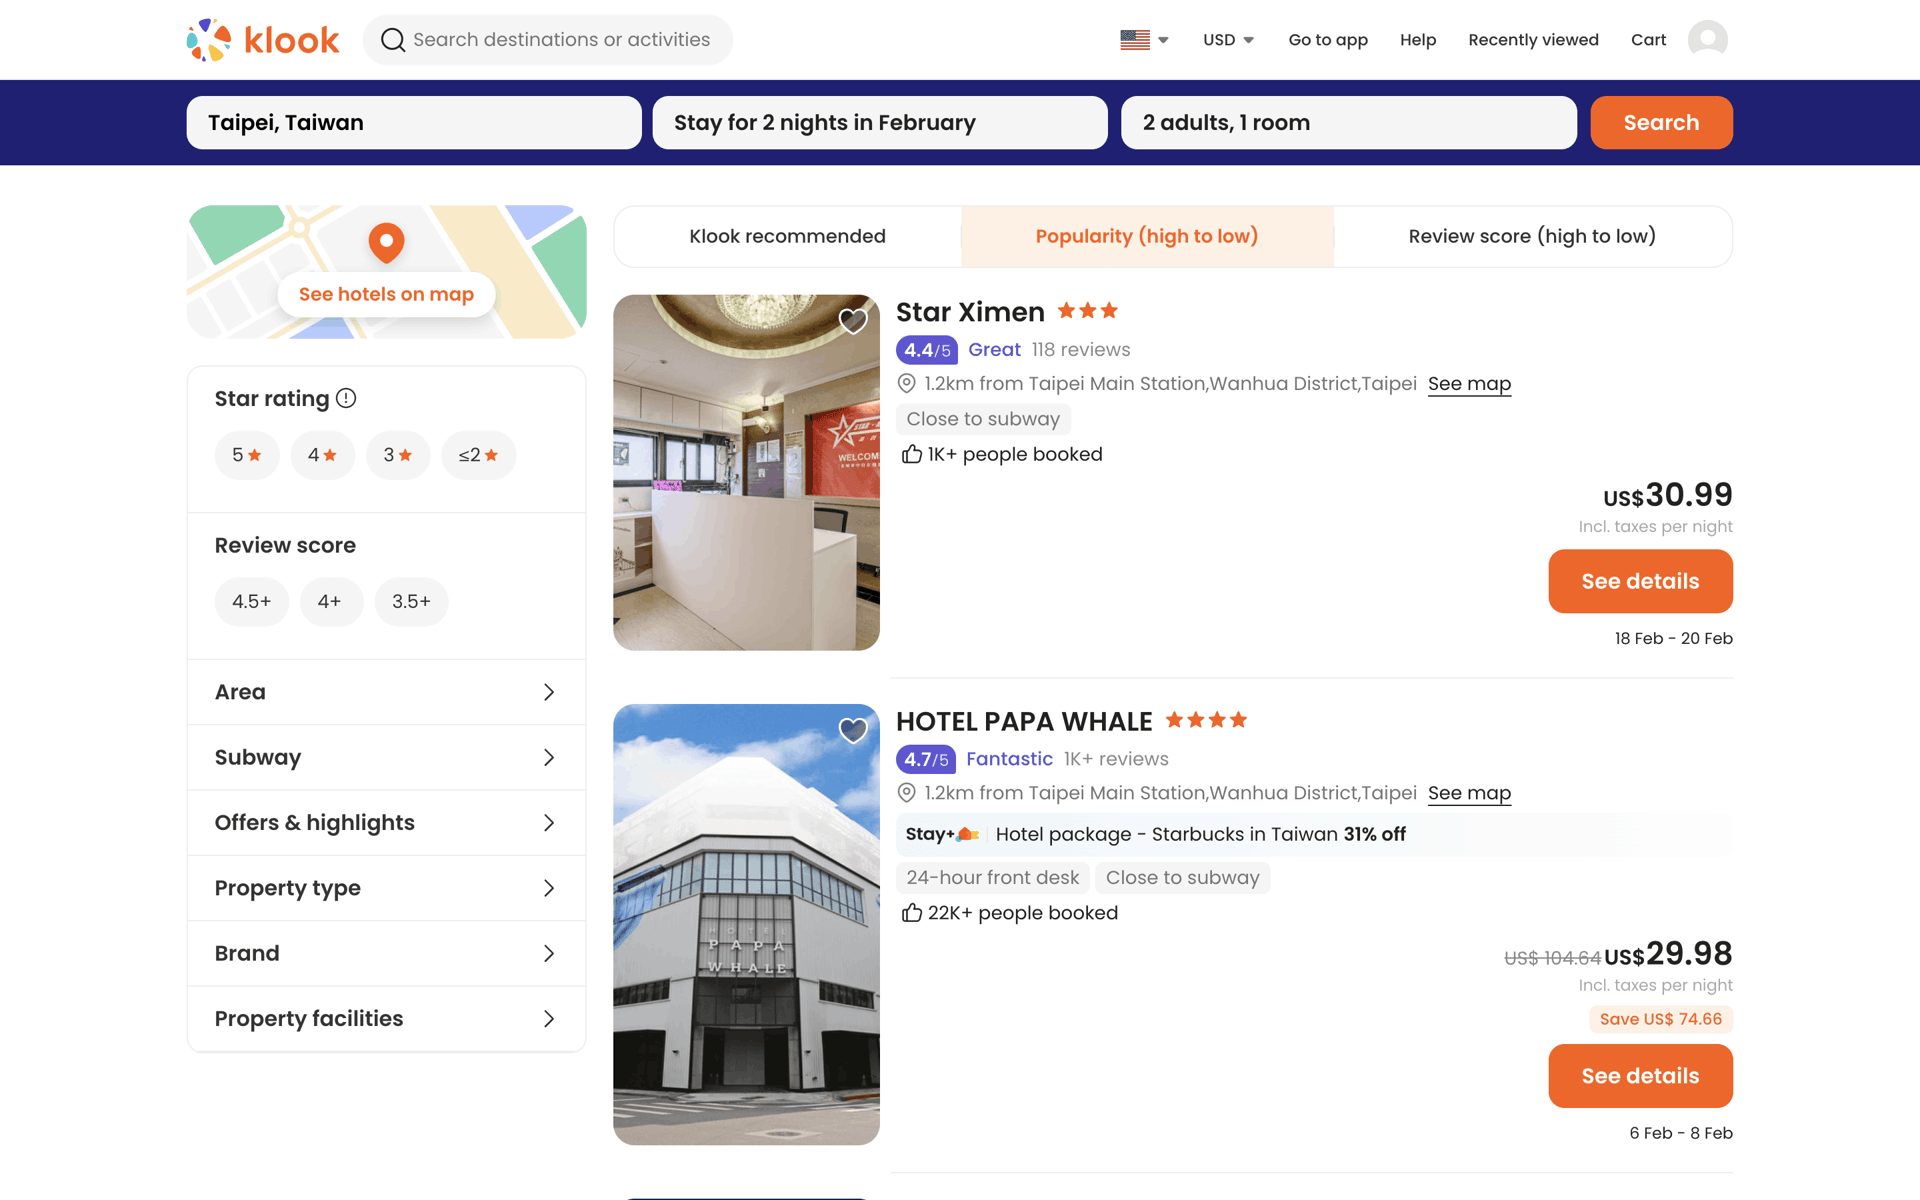Screen dimensions: 1920x1200
Task: Click See map for HOTEL PAPA WHALE
Action: (1469, 793)
